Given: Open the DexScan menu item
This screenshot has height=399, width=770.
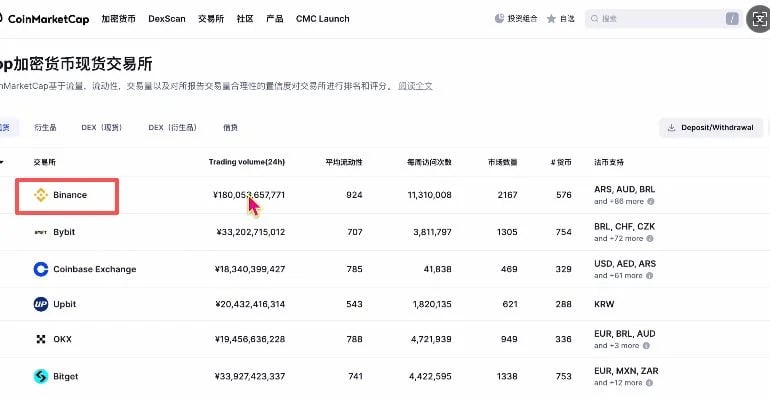Looking at the screenshot, I should [x=167, y=19].
